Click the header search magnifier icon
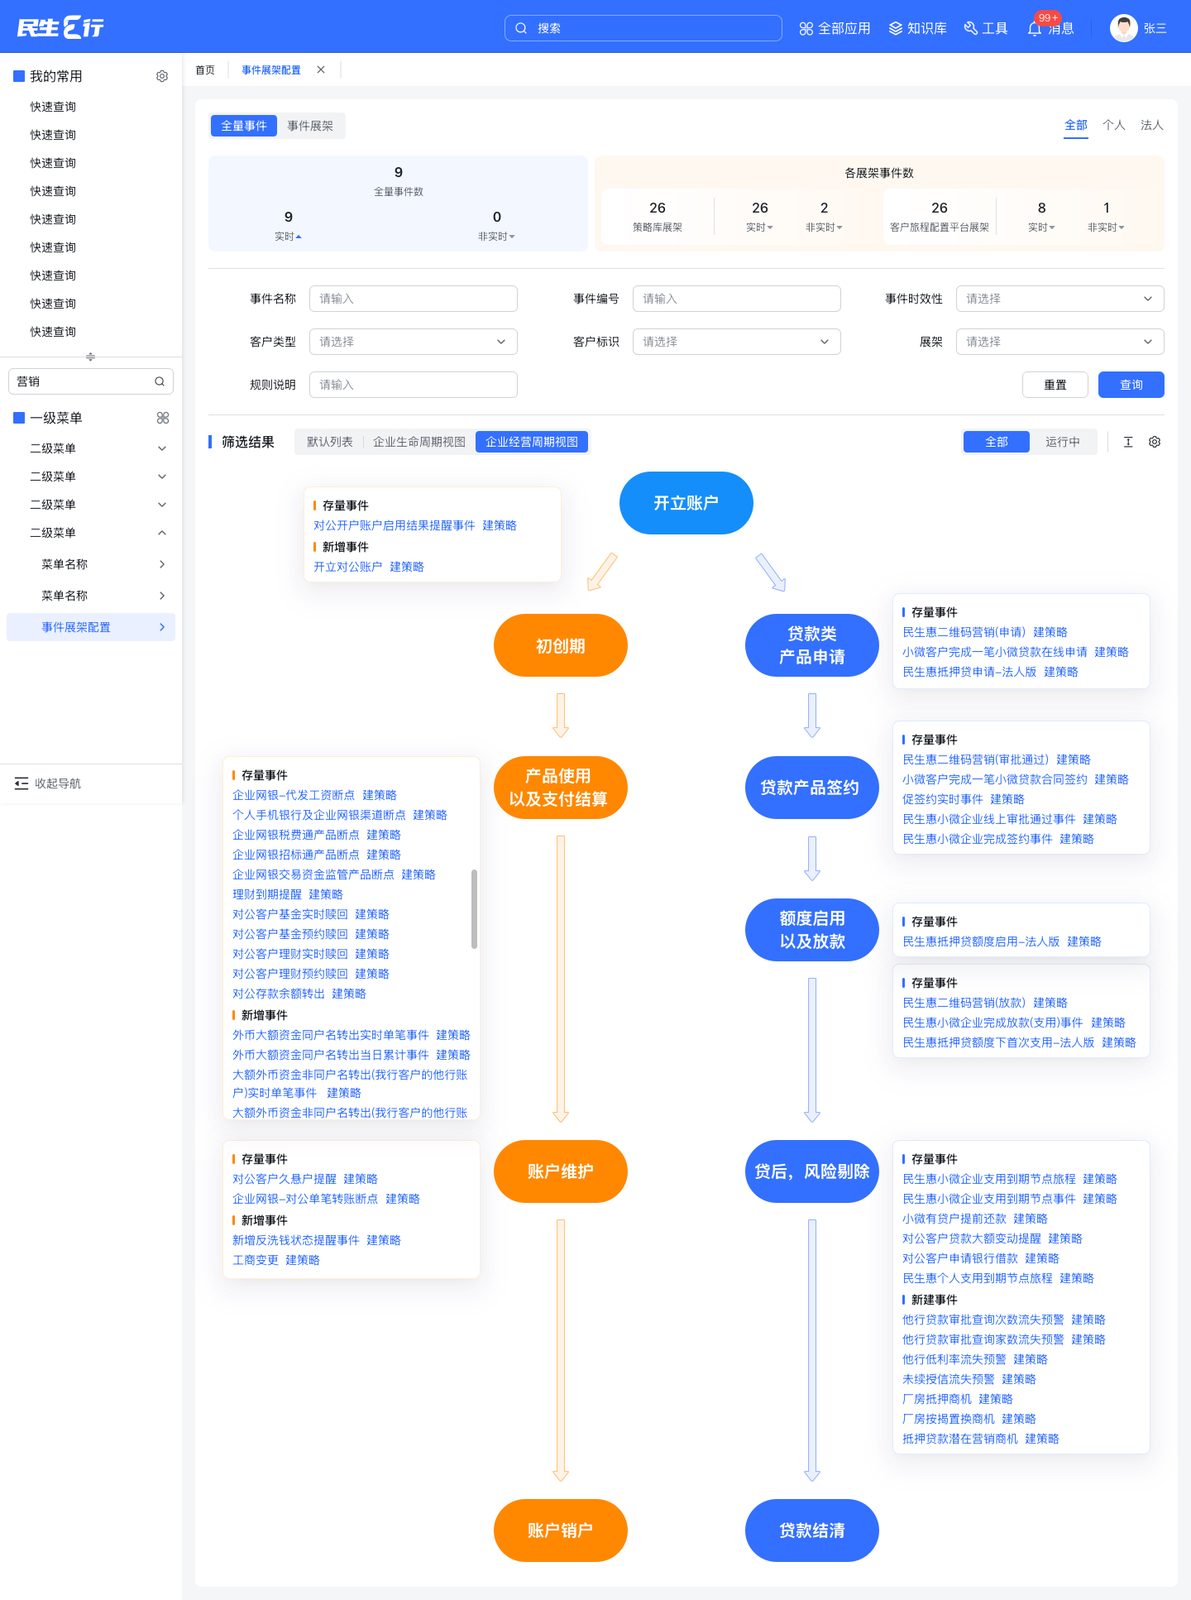The height and width of the screenshot is (1600, 1191). [521, 28]
